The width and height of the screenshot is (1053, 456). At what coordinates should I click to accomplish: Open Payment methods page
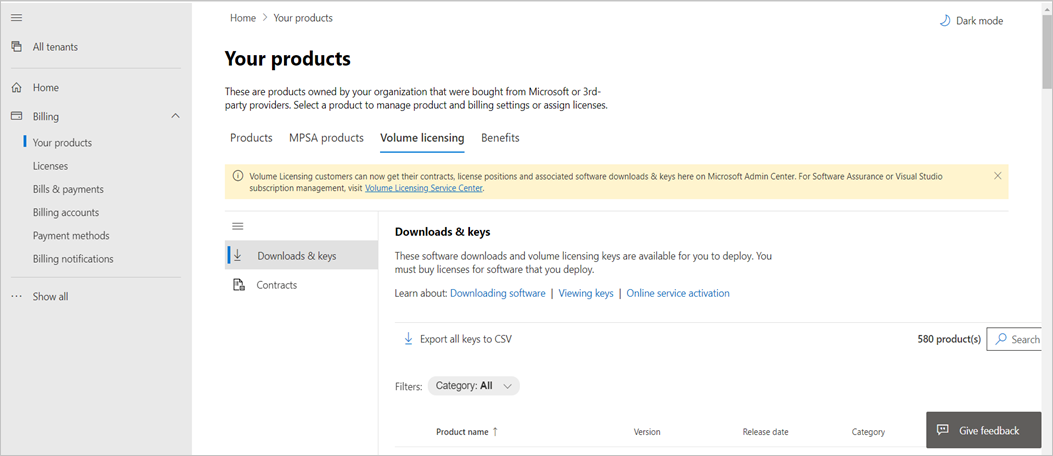(x=71, y=236)
